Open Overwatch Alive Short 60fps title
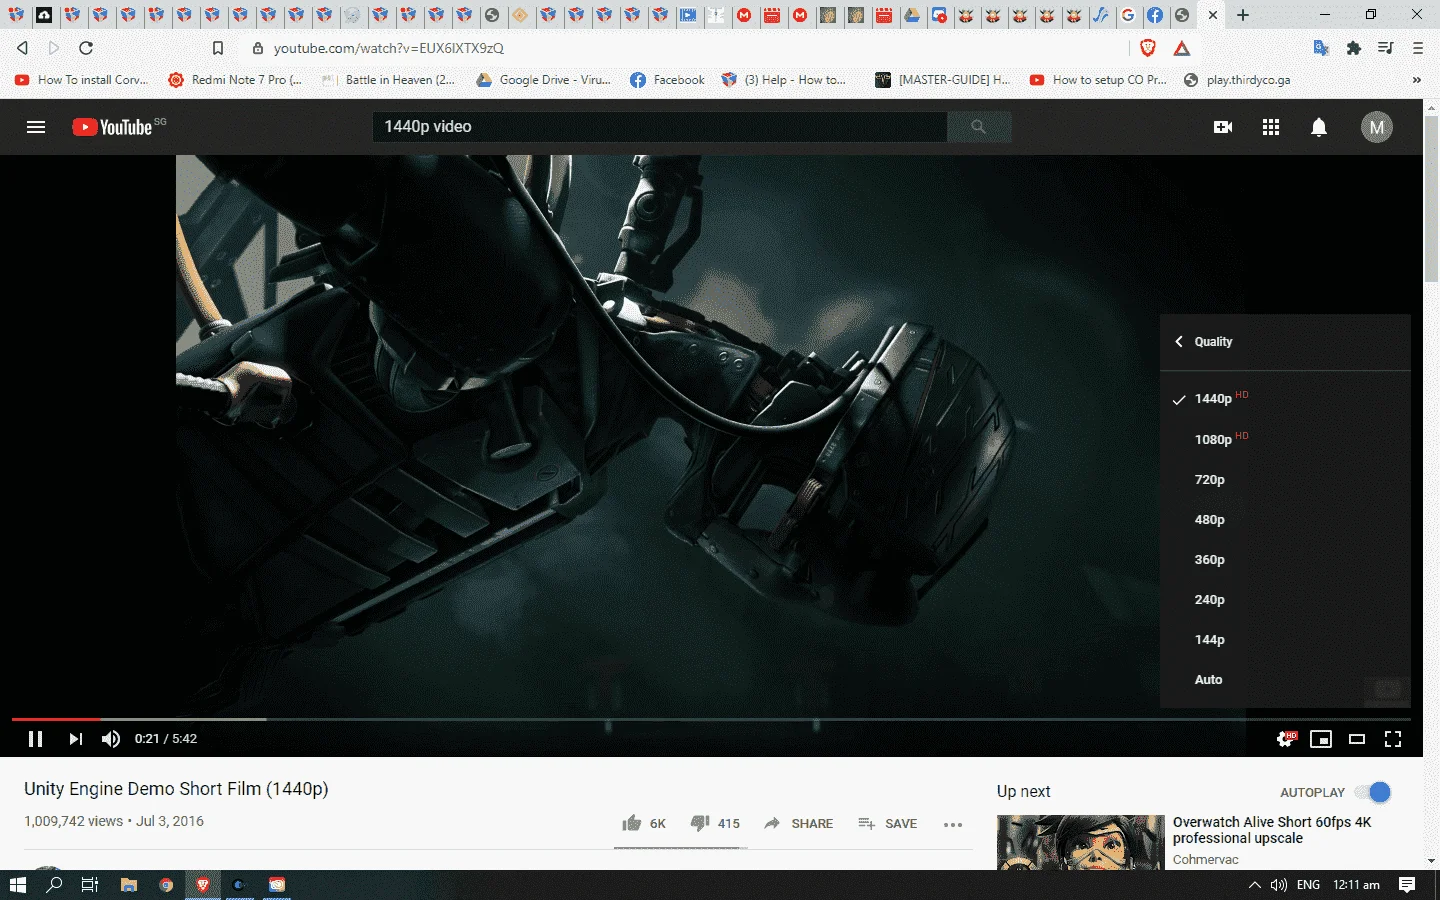This screenshot has height=900, width=1440. pyautogui.click(x=1272, y=830)
